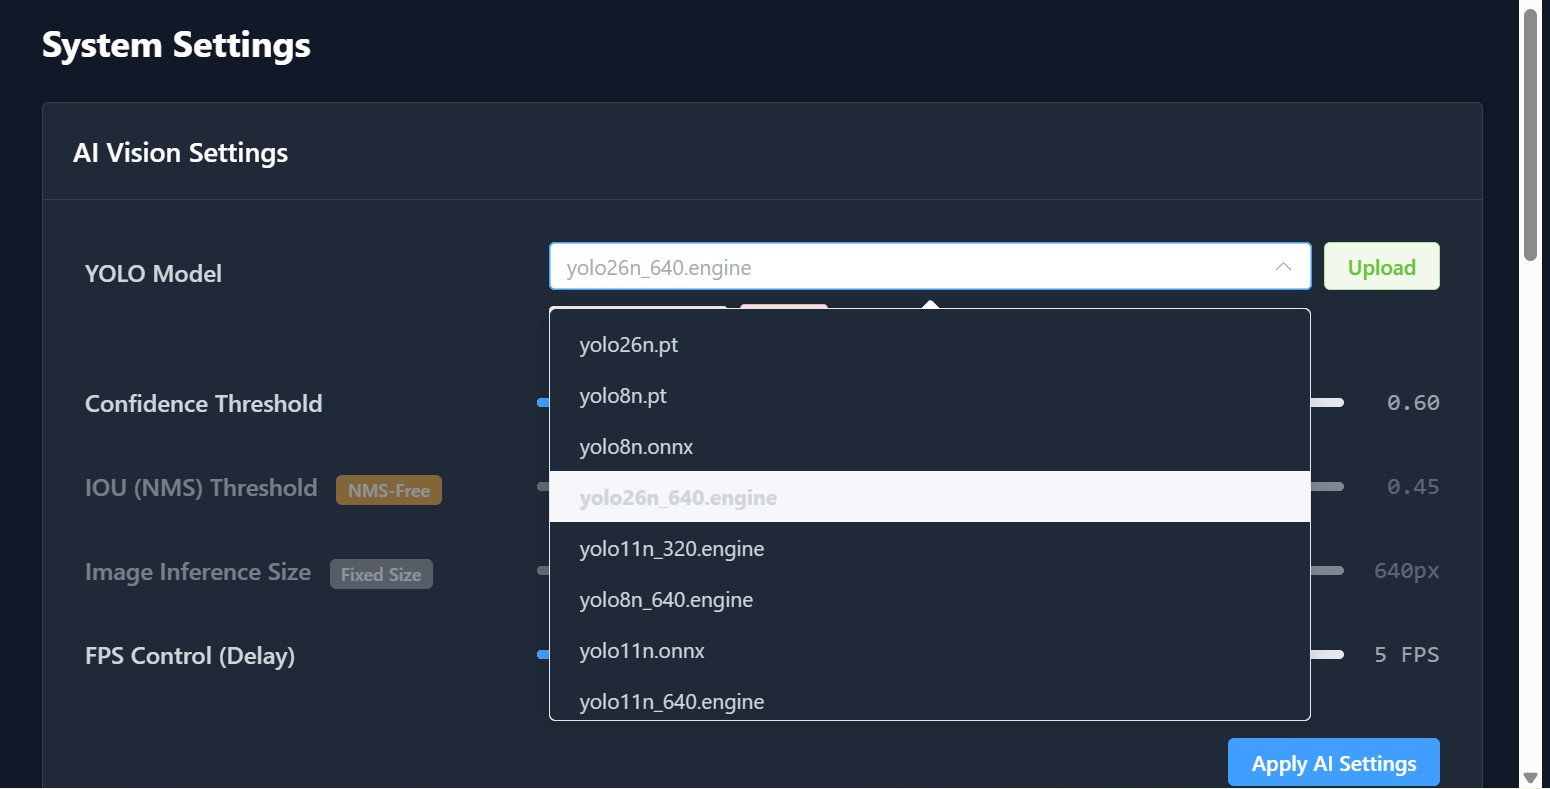Click the Confidence Threshold slider track
The image size is (1550, 789).
click(x=1327, y=403)
